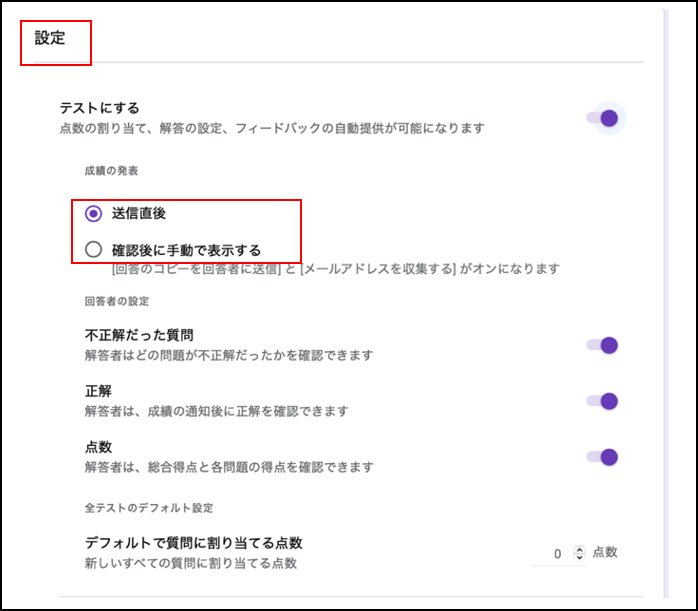Switch off the 点数 toggle

click(x=602, y=457)
